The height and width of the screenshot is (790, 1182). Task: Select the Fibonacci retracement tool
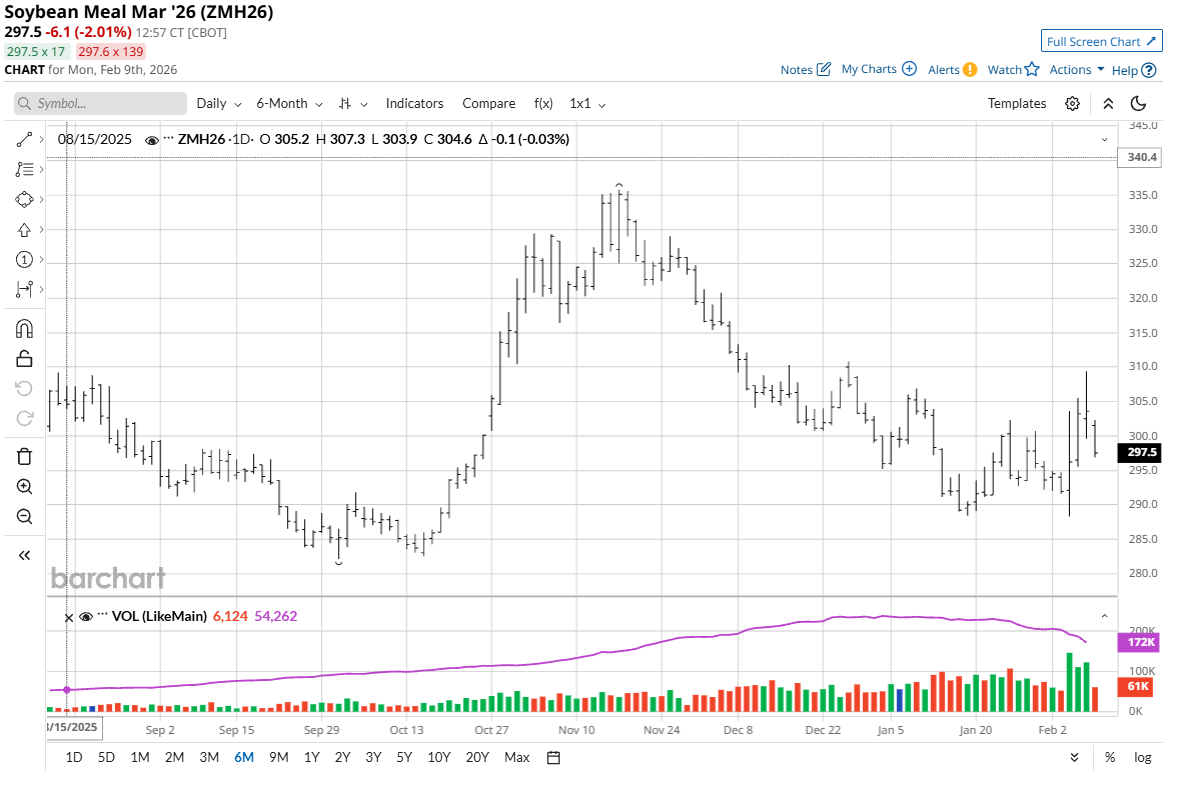pos(24,170)
